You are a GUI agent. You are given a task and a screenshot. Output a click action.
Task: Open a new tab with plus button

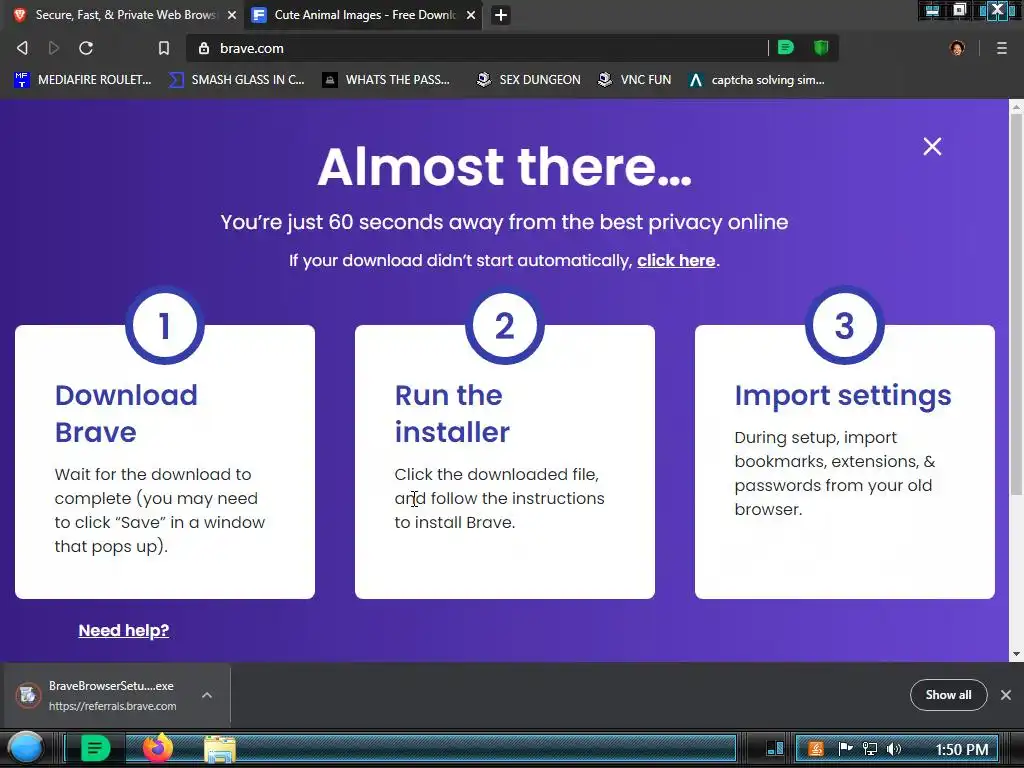501,15
